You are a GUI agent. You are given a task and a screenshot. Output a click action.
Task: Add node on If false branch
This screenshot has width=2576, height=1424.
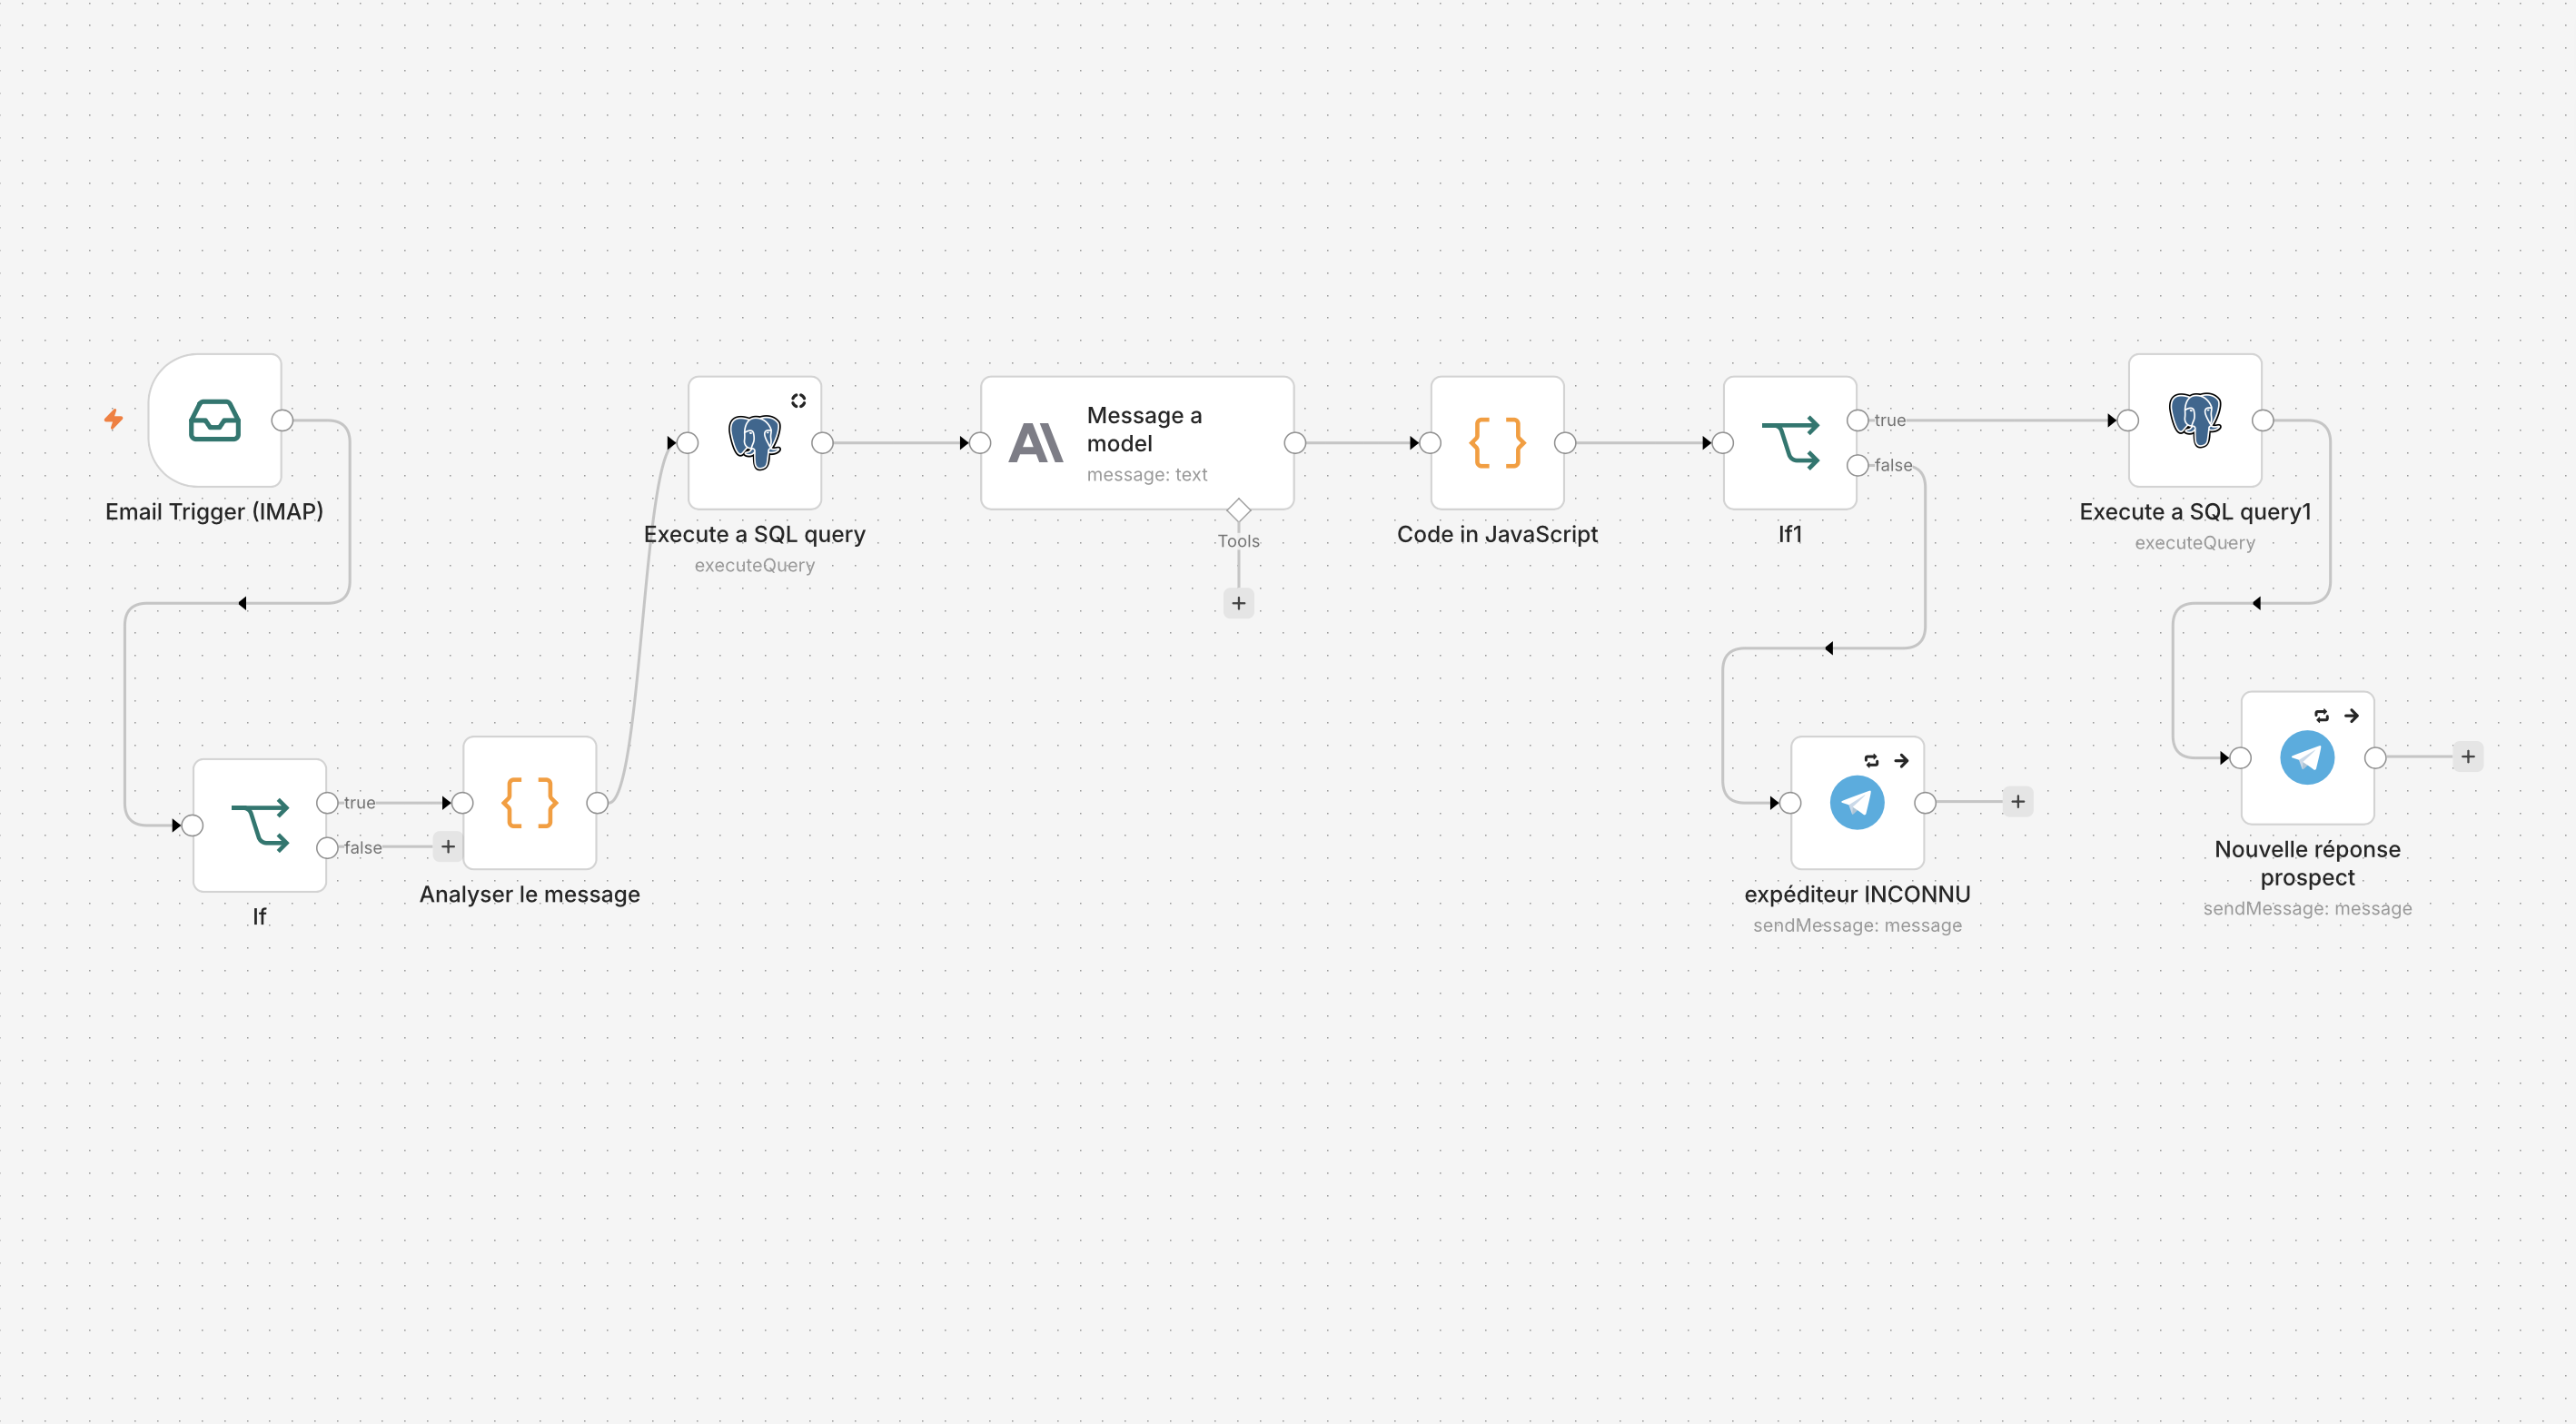click(x=448, y=847)
